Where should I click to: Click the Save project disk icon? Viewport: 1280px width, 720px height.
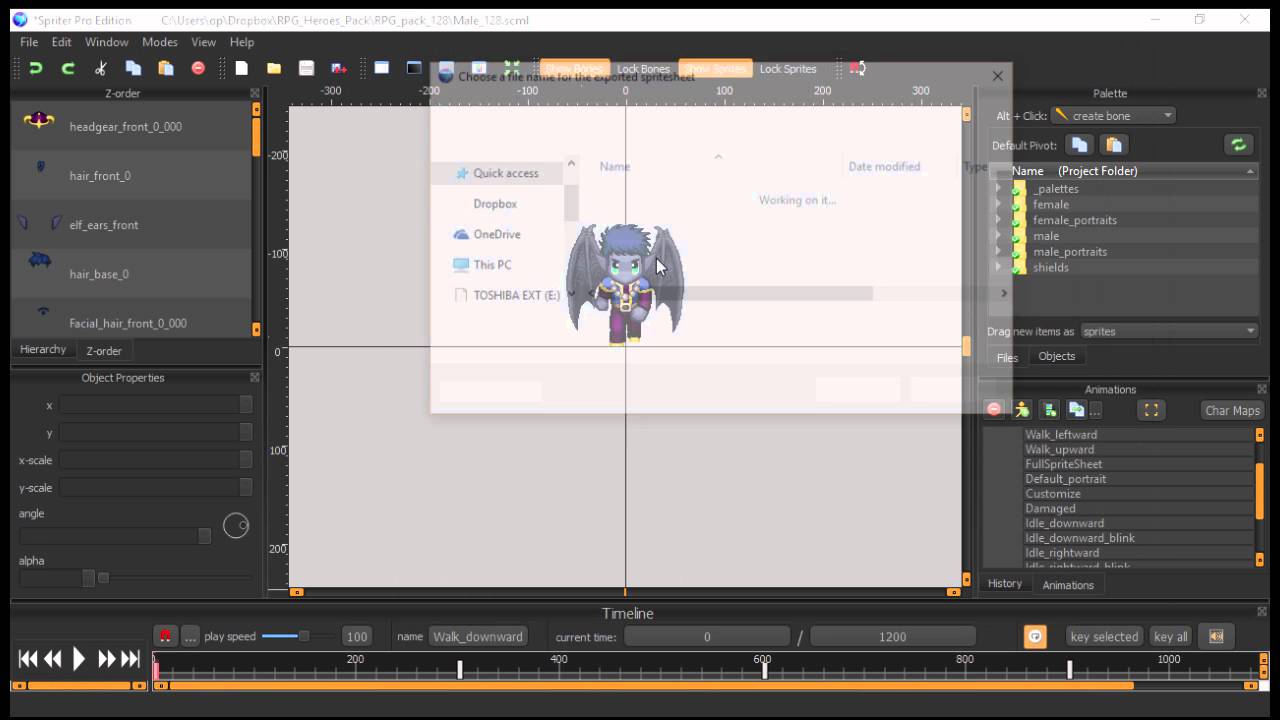click(306, 68)
